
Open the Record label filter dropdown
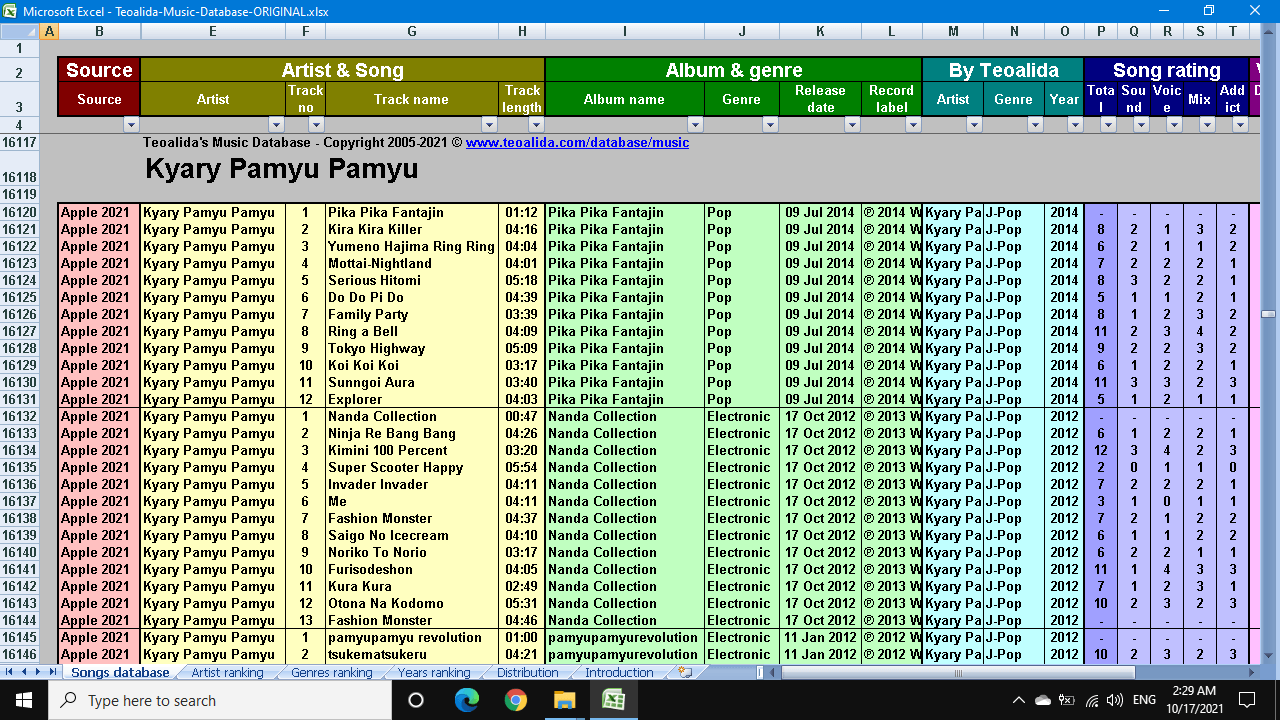(912, 125)
